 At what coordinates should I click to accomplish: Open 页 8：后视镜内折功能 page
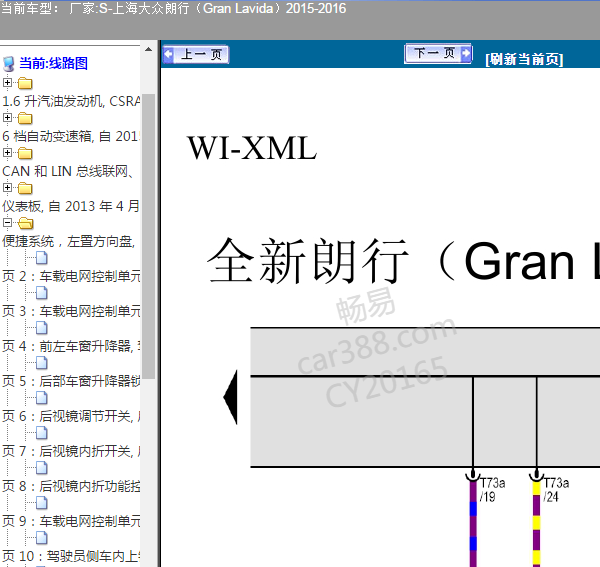coord(71,486)
